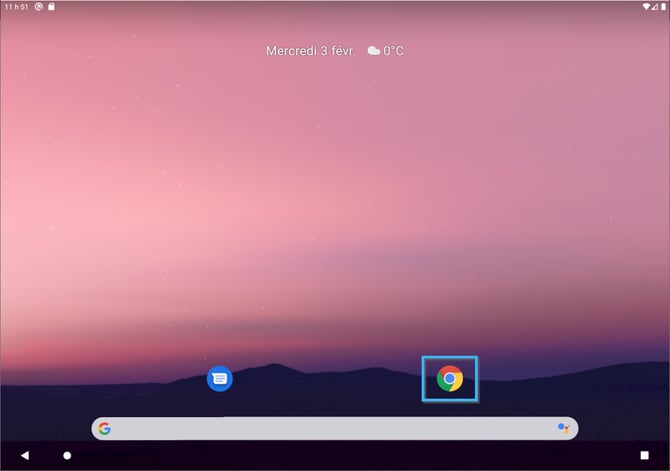Tap the SD card status bar icon
This screenshot has height=471, width=670.
[x=51, y=7]
